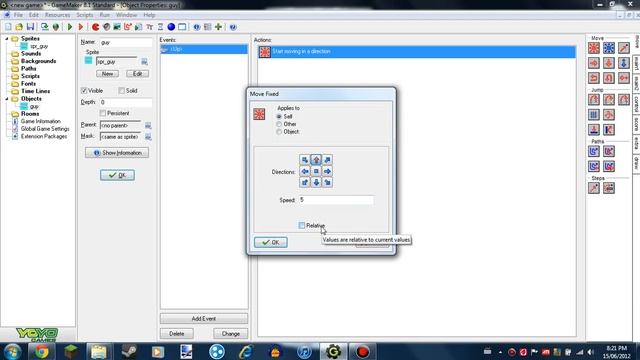The height and width of the screenshot is (360, 640).
Task: Switch to the score actions tab
Action: (636, 124)
